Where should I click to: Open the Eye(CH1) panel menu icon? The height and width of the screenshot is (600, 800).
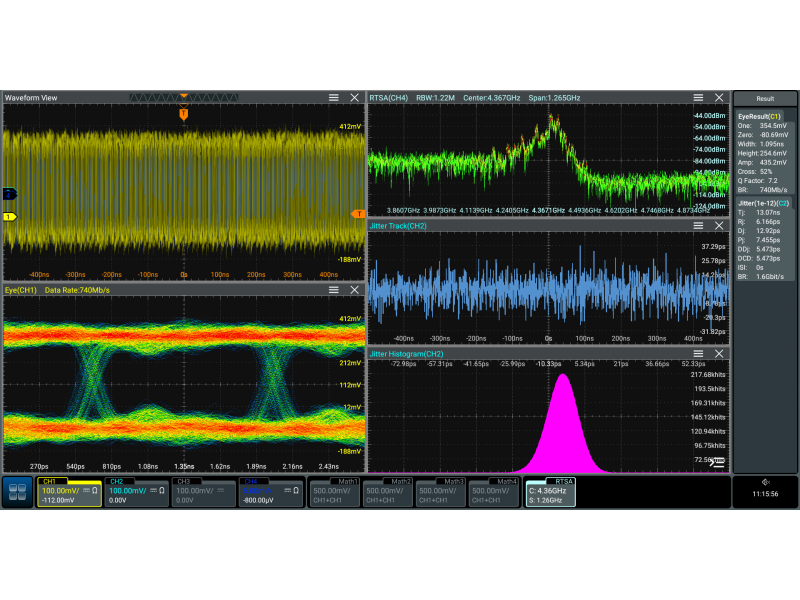(334, 290)
